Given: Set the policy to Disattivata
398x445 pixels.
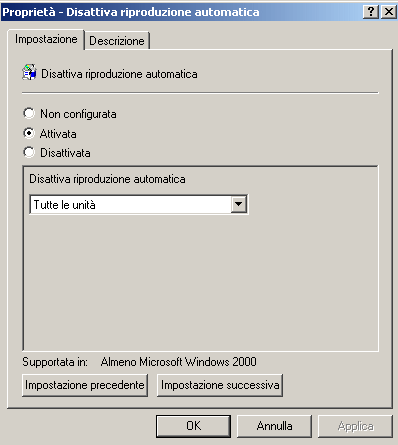Looking at the screenshot, I should pyautogui.click(x=29, y=152).
